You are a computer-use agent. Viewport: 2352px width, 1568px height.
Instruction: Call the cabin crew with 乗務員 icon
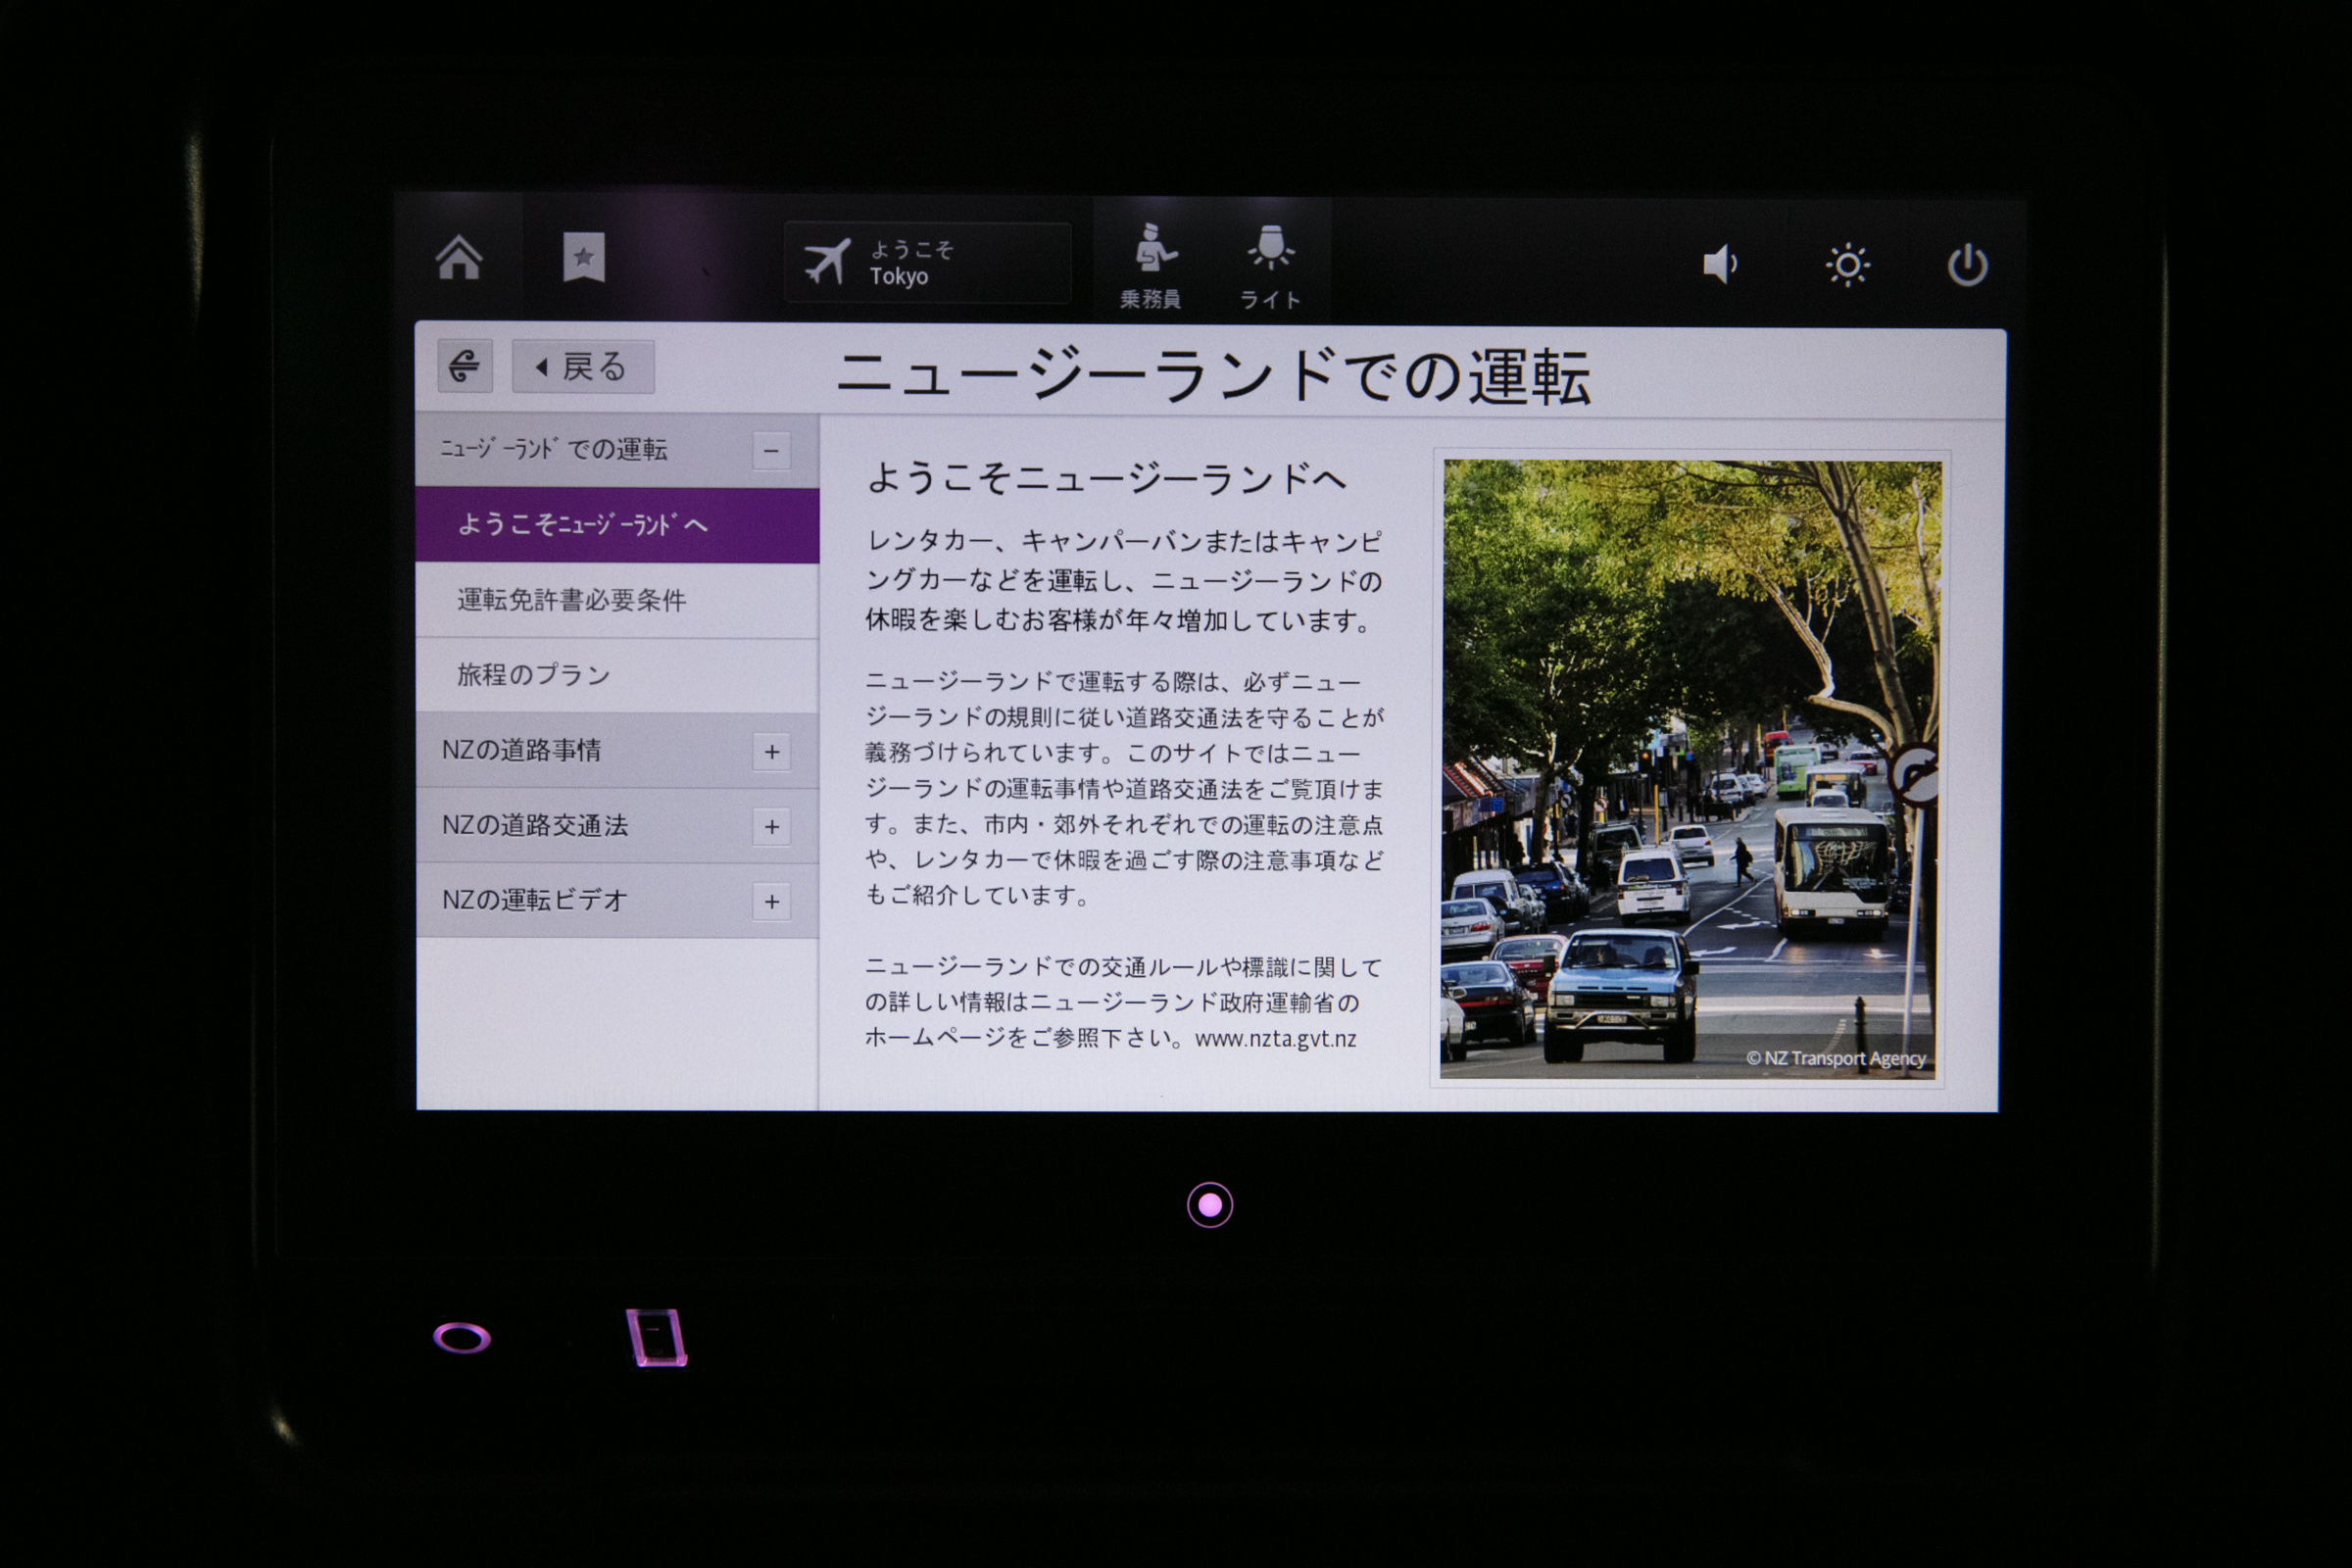tap(1151, 266)
